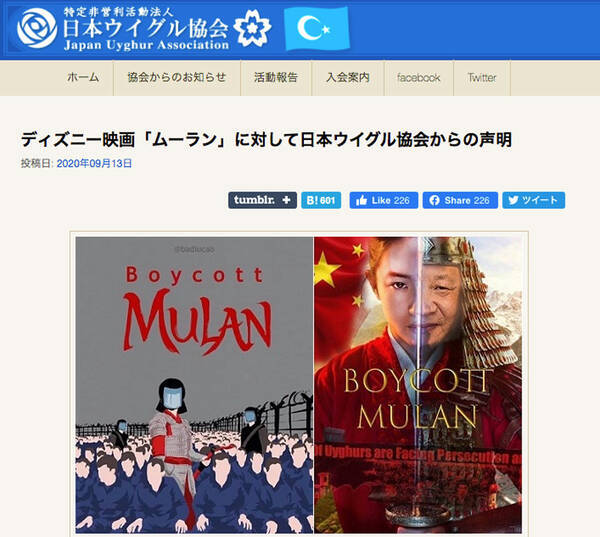Click the Twitter bird icon on ツイート button
This screenshot has width=600, height=537.
pos(513,200)
